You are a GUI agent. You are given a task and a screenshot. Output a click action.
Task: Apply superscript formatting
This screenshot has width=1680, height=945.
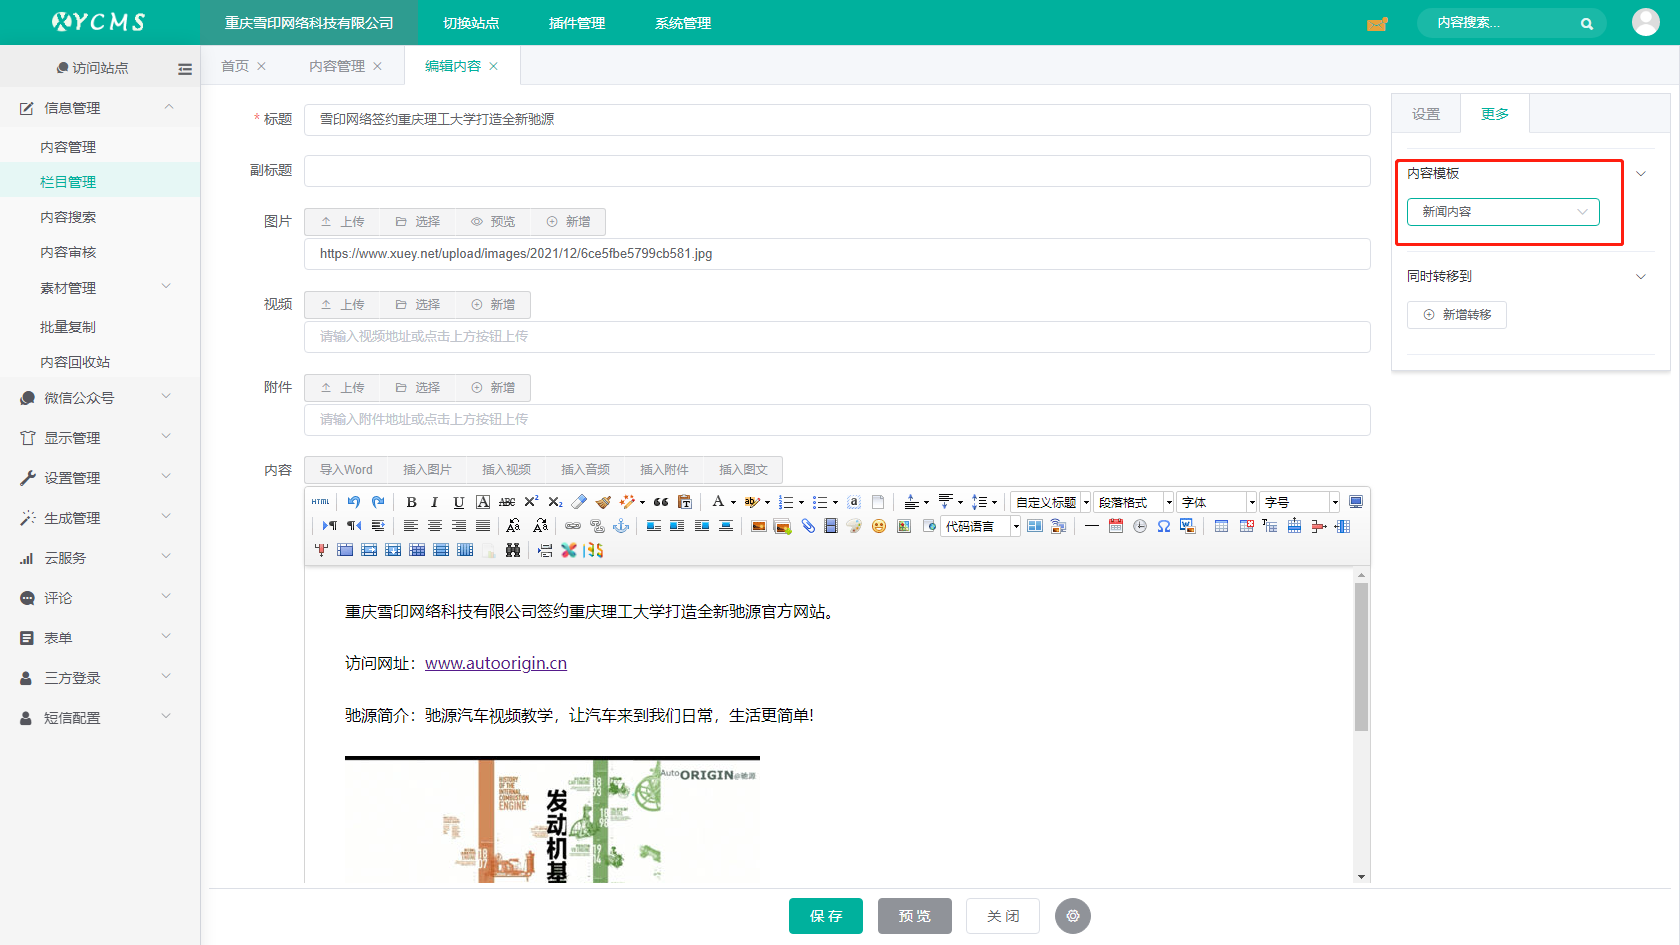coord(531,502)
